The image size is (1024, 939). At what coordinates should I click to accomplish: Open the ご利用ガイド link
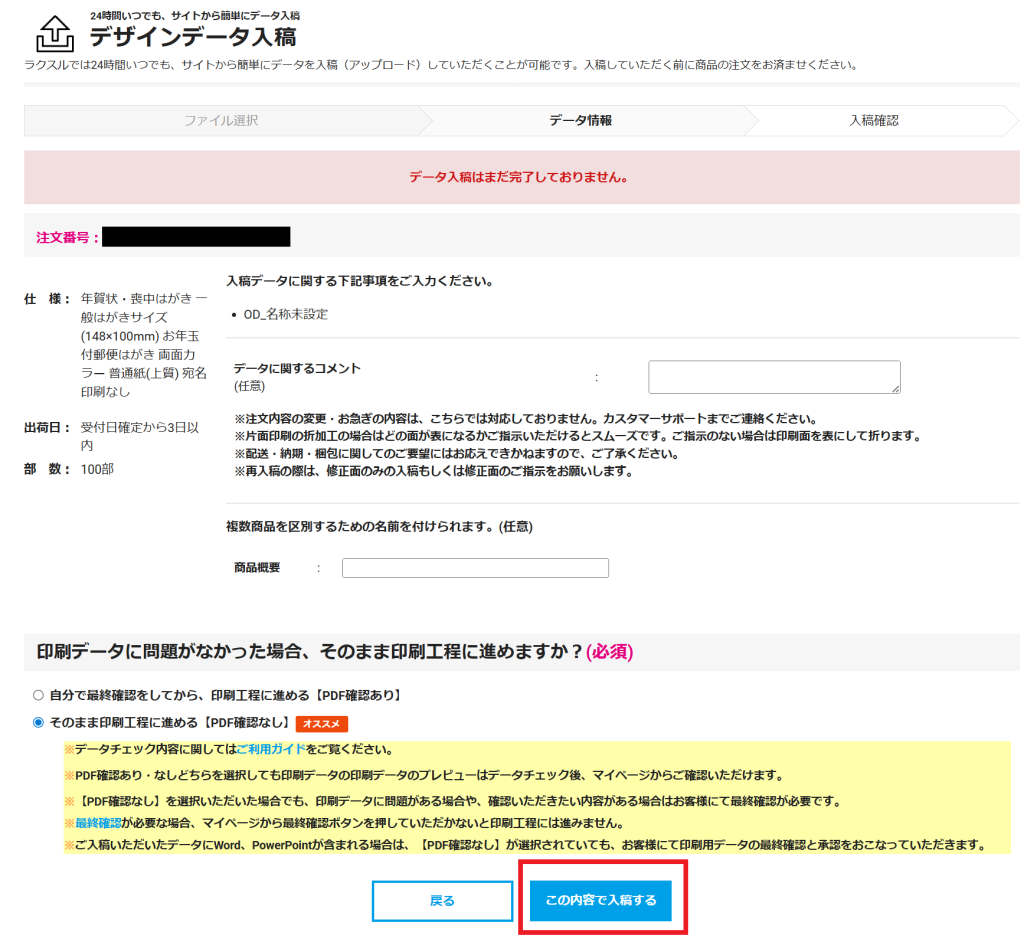271,749
